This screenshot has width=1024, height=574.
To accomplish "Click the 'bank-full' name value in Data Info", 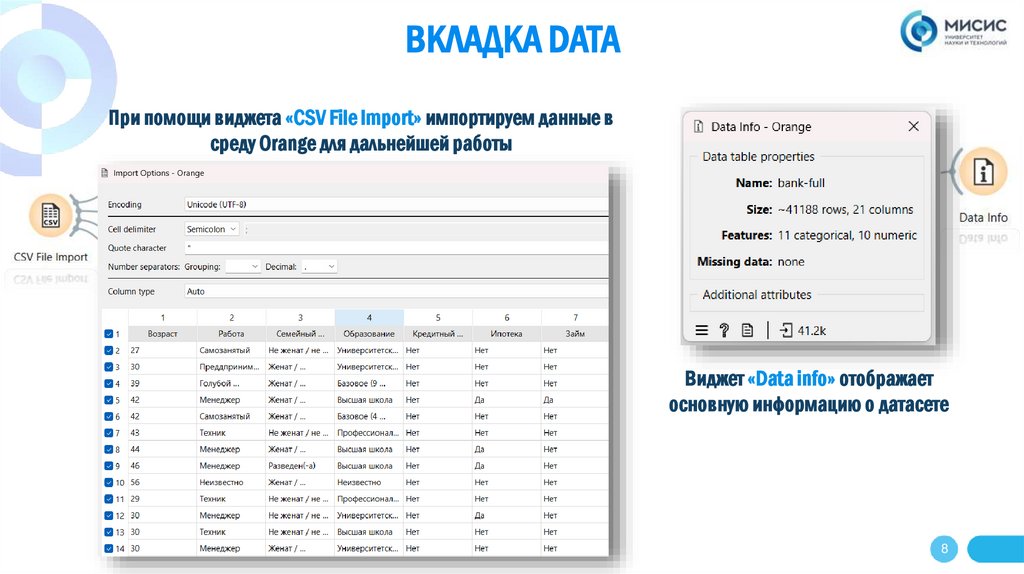I will (801, 183).
